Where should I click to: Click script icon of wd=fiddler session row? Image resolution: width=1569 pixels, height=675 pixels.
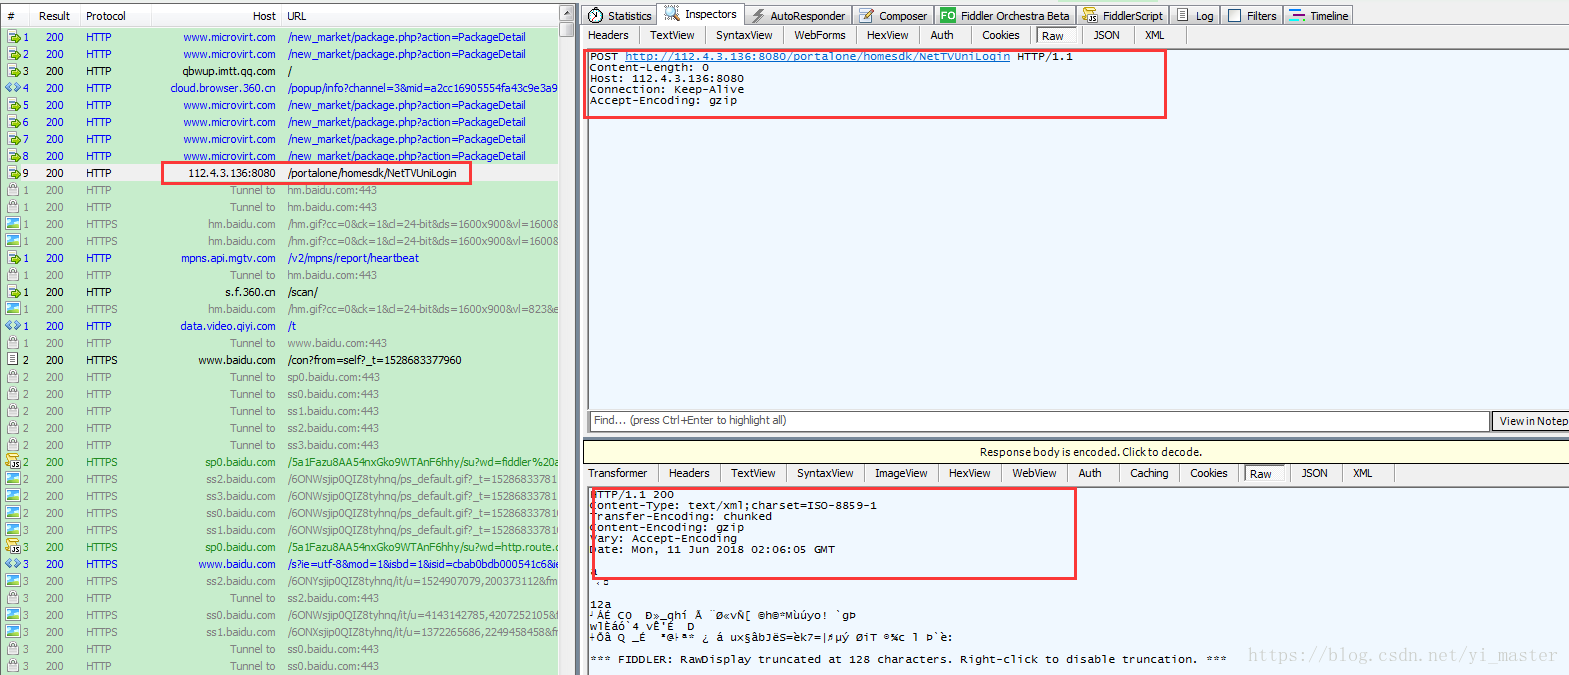tap(14, 462)
